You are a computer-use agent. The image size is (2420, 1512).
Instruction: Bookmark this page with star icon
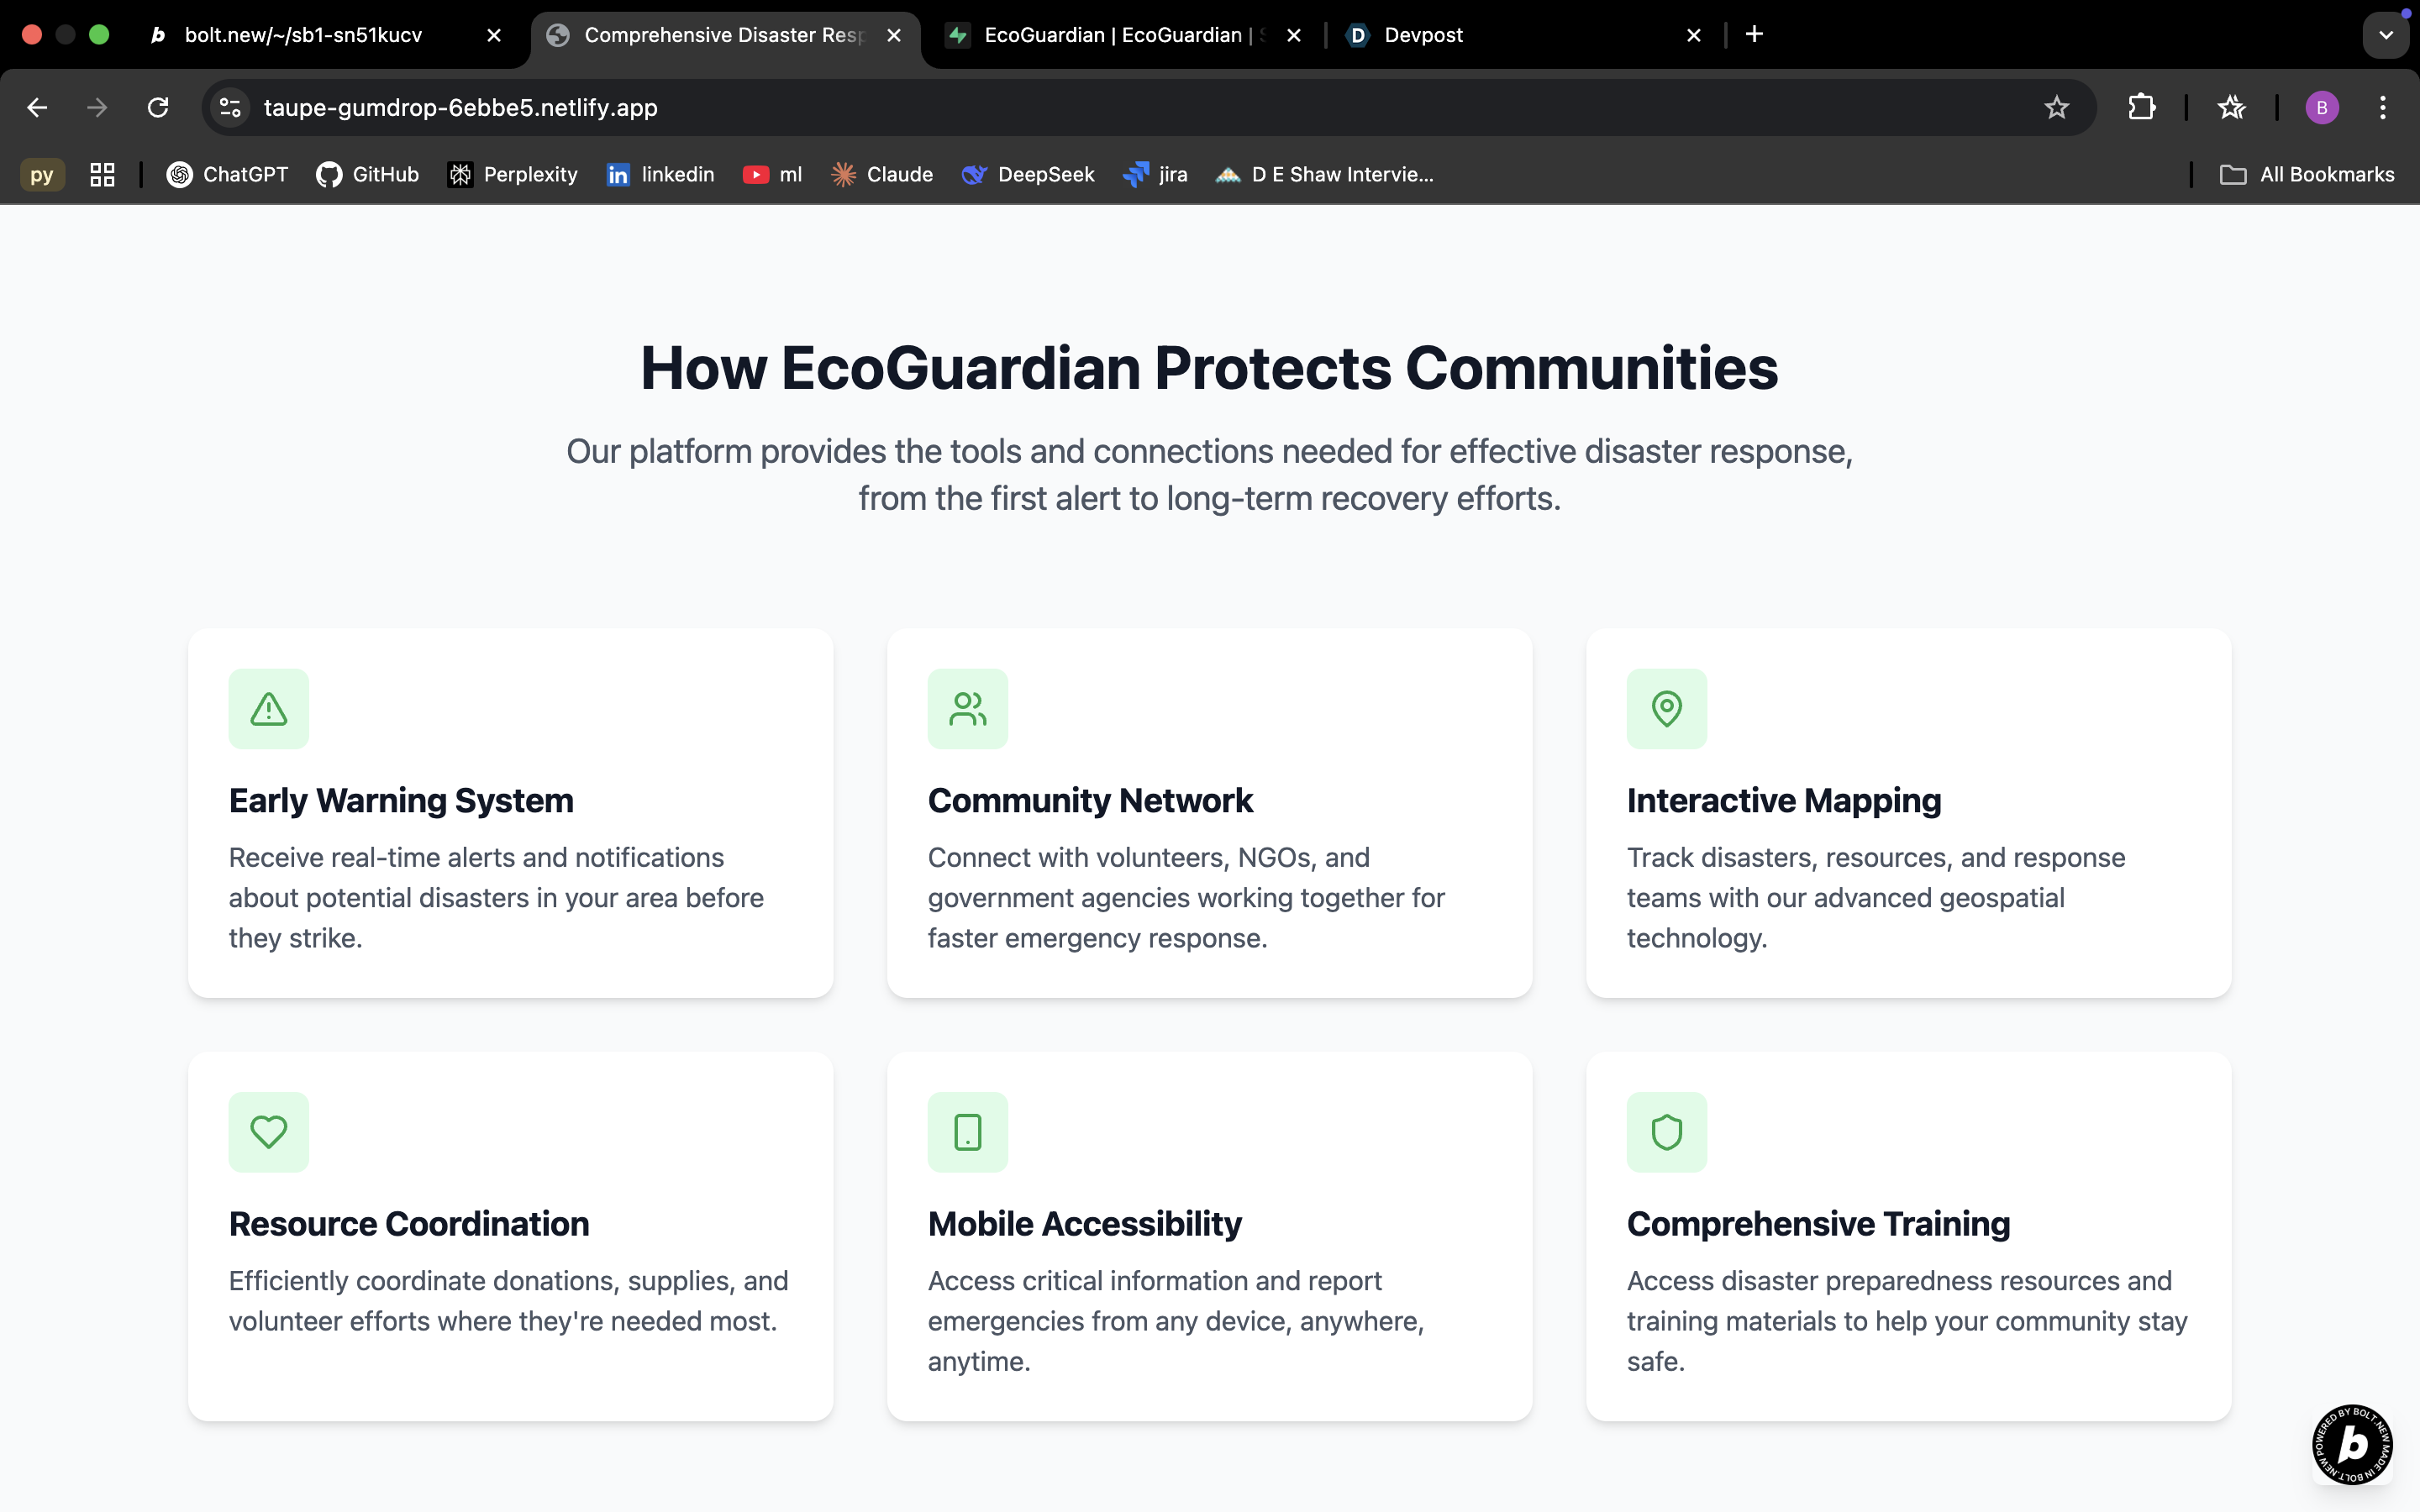(2056, 108)
